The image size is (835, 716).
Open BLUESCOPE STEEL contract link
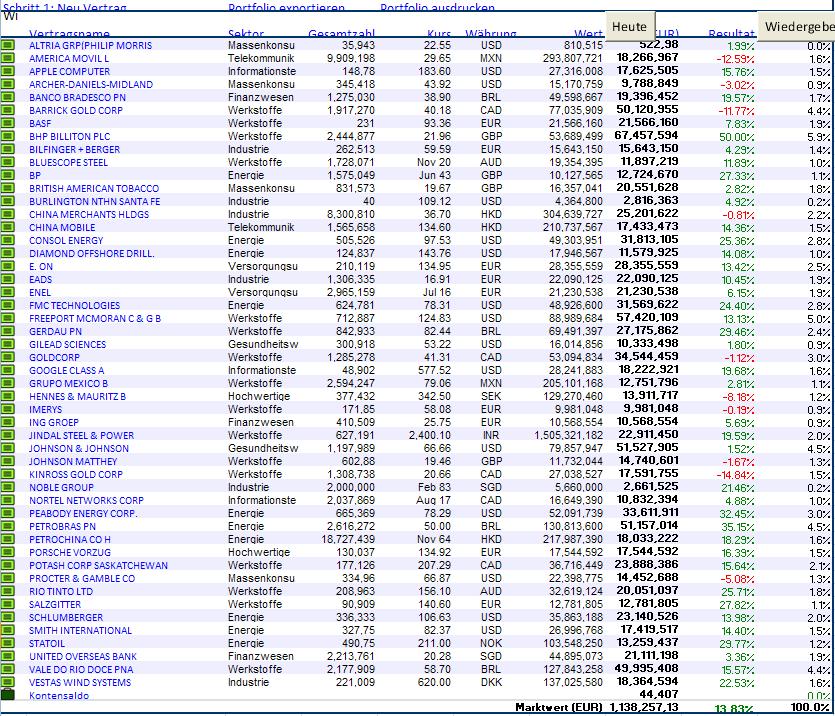tap(68, 162)
